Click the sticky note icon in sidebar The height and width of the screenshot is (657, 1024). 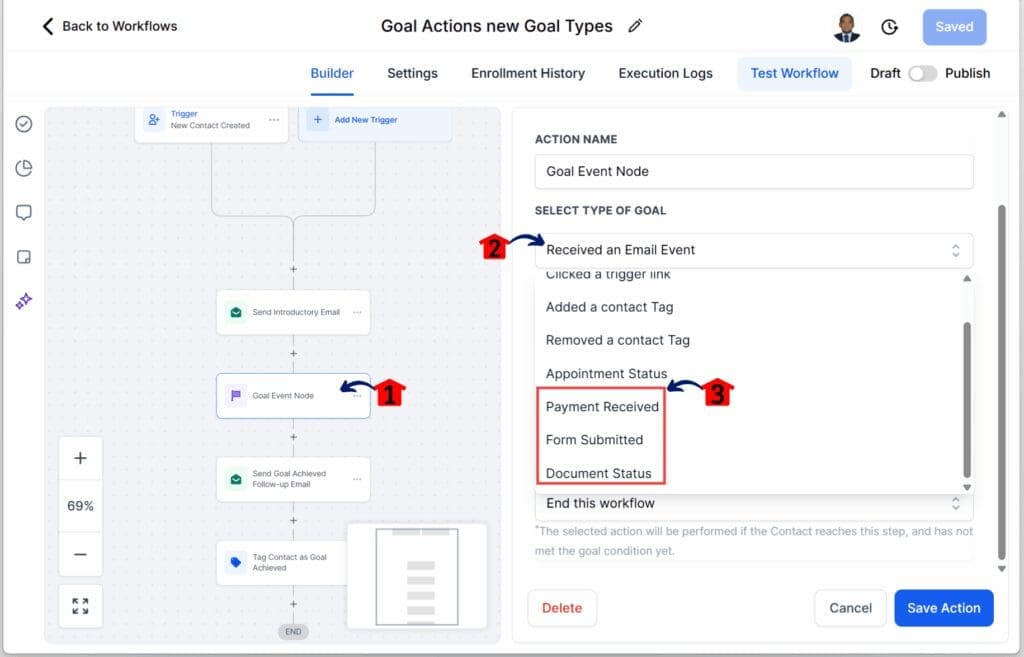coord(24,257)
